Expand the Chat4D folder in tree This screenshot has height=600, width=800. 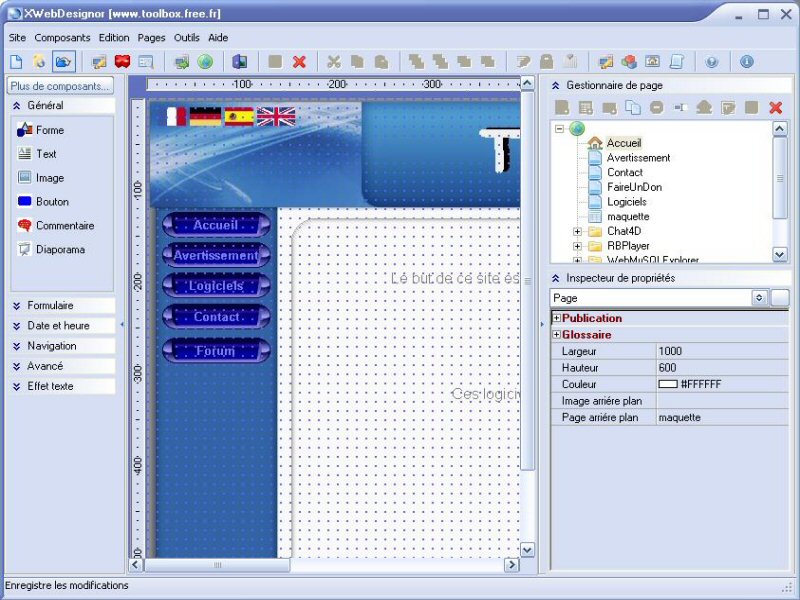(577, 232)
